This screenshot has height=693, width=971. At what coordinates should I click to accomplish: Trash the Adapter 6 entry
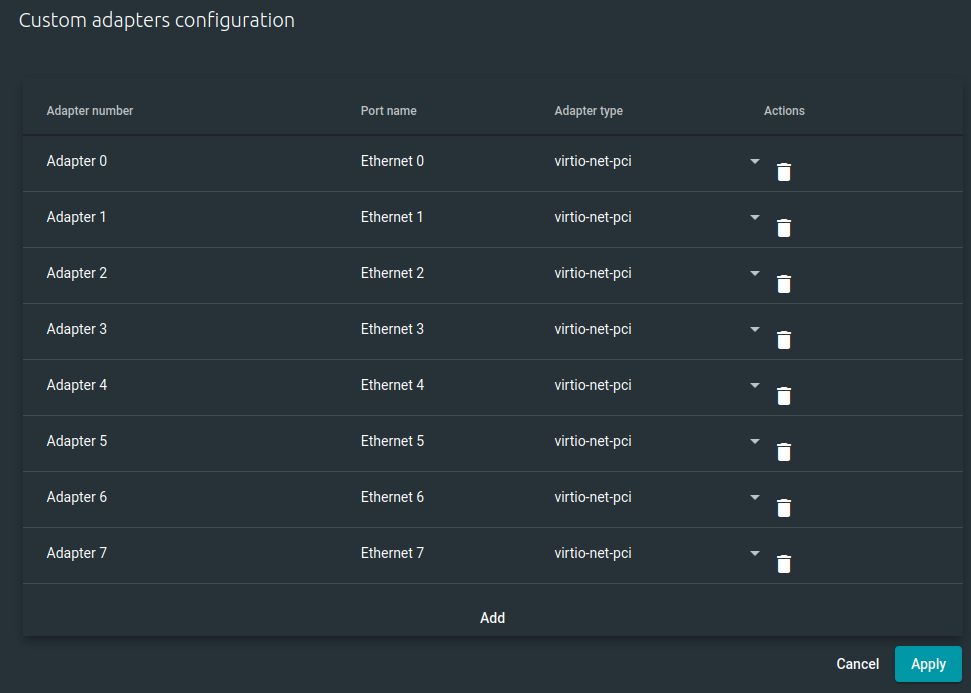click(x=784, y=508)
